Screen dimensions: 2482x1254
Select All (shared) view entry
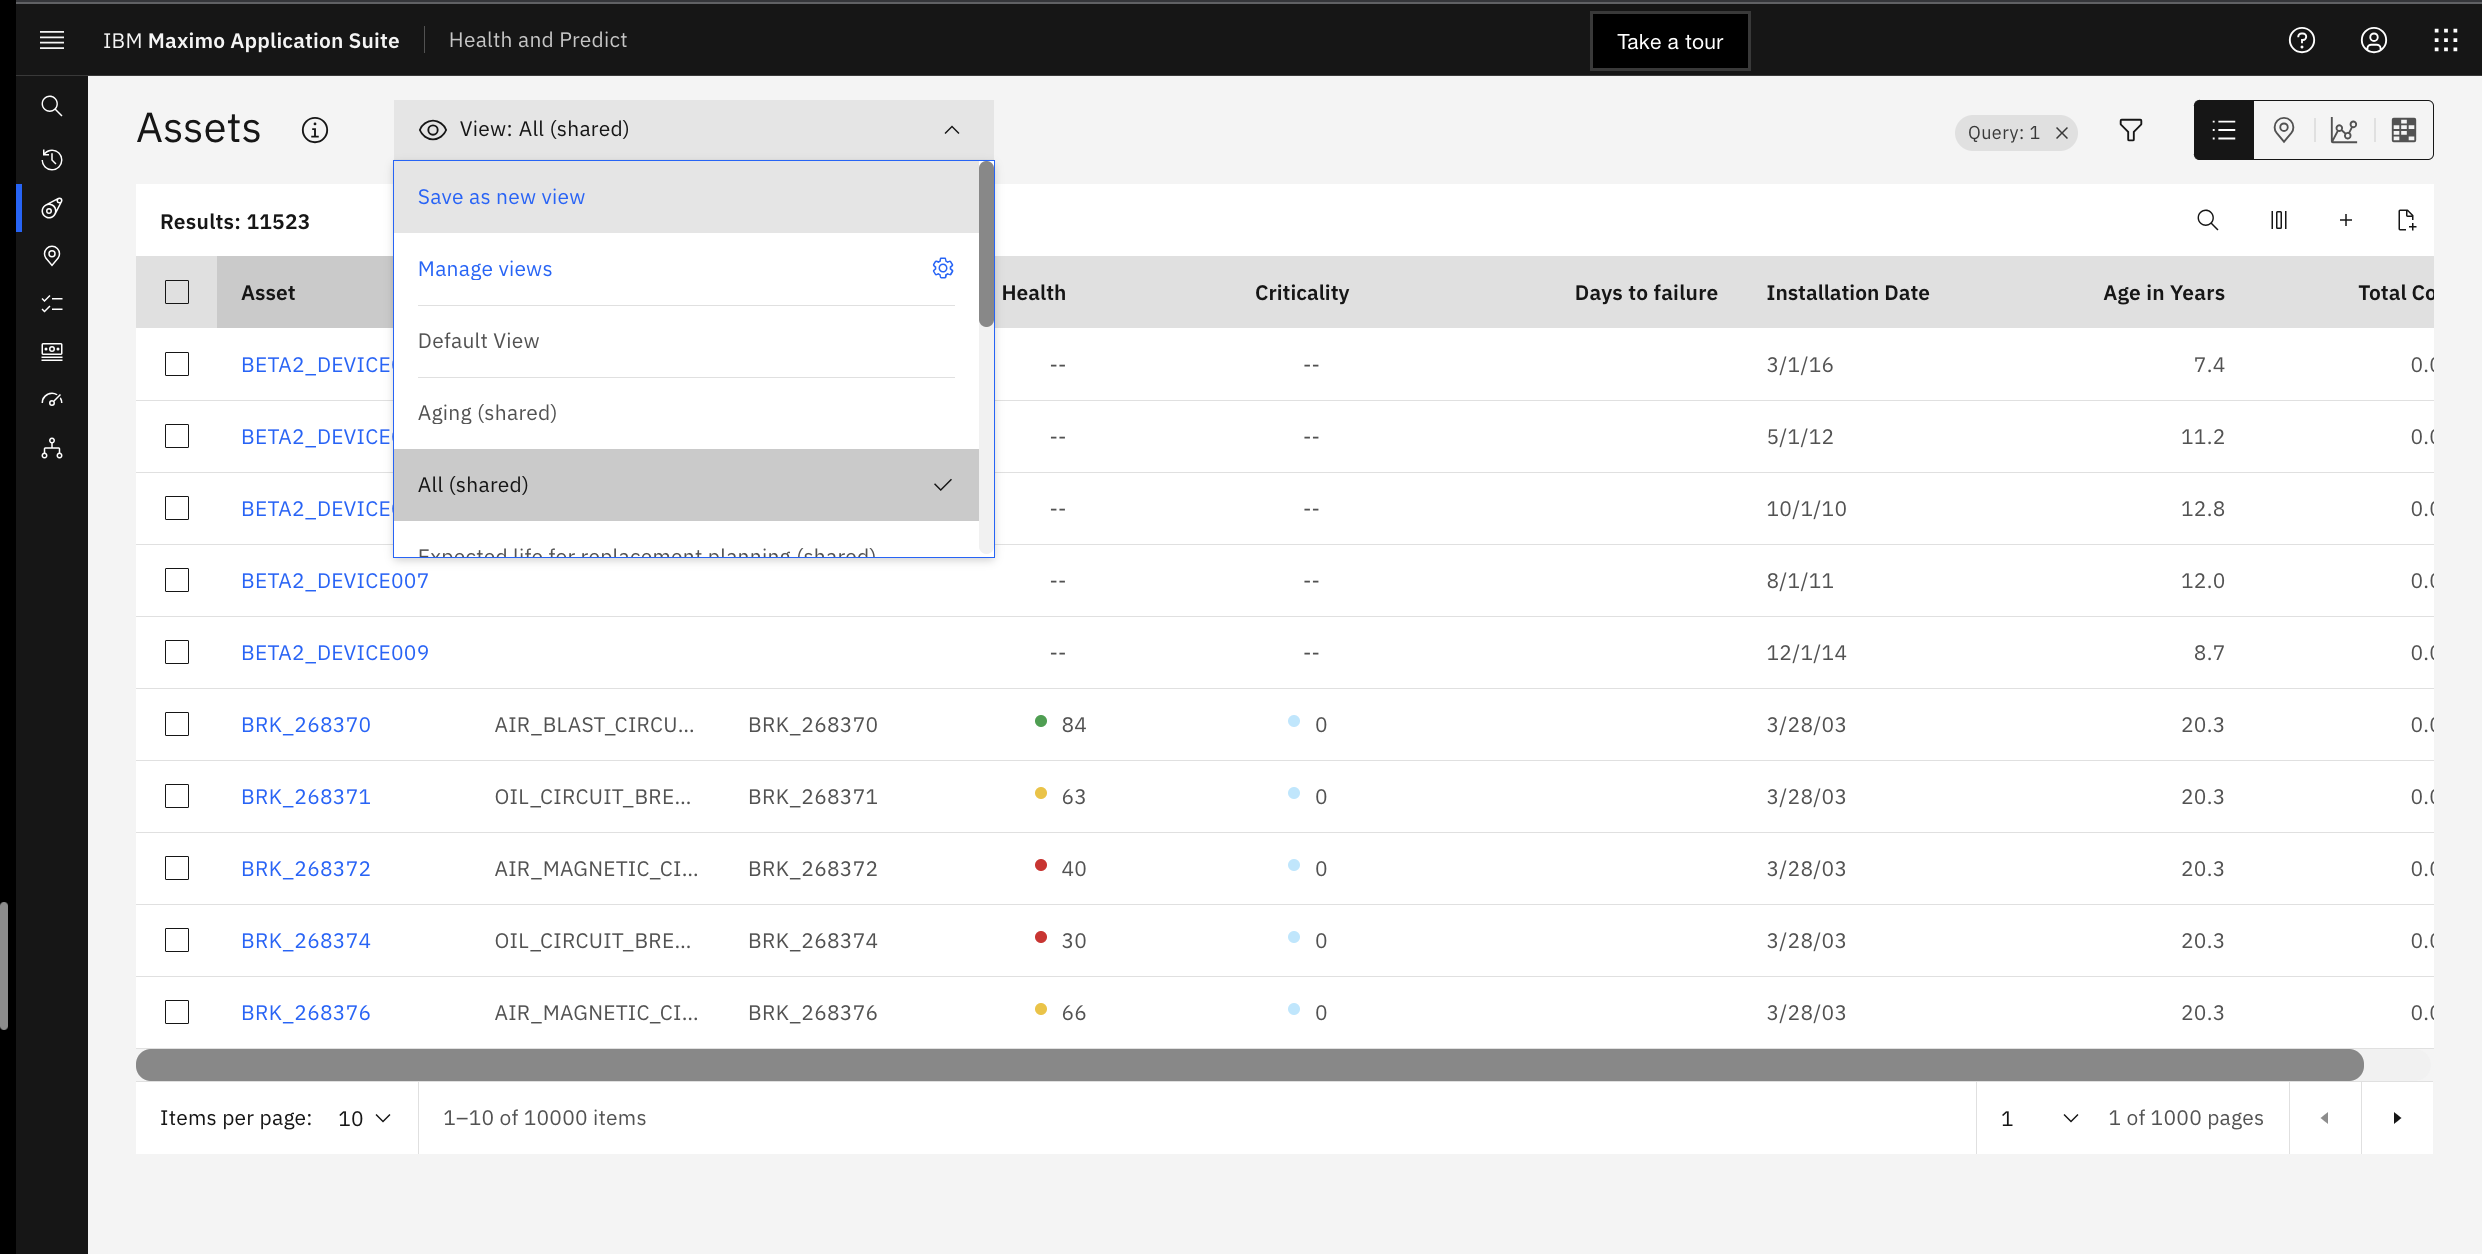coord(686,485)
